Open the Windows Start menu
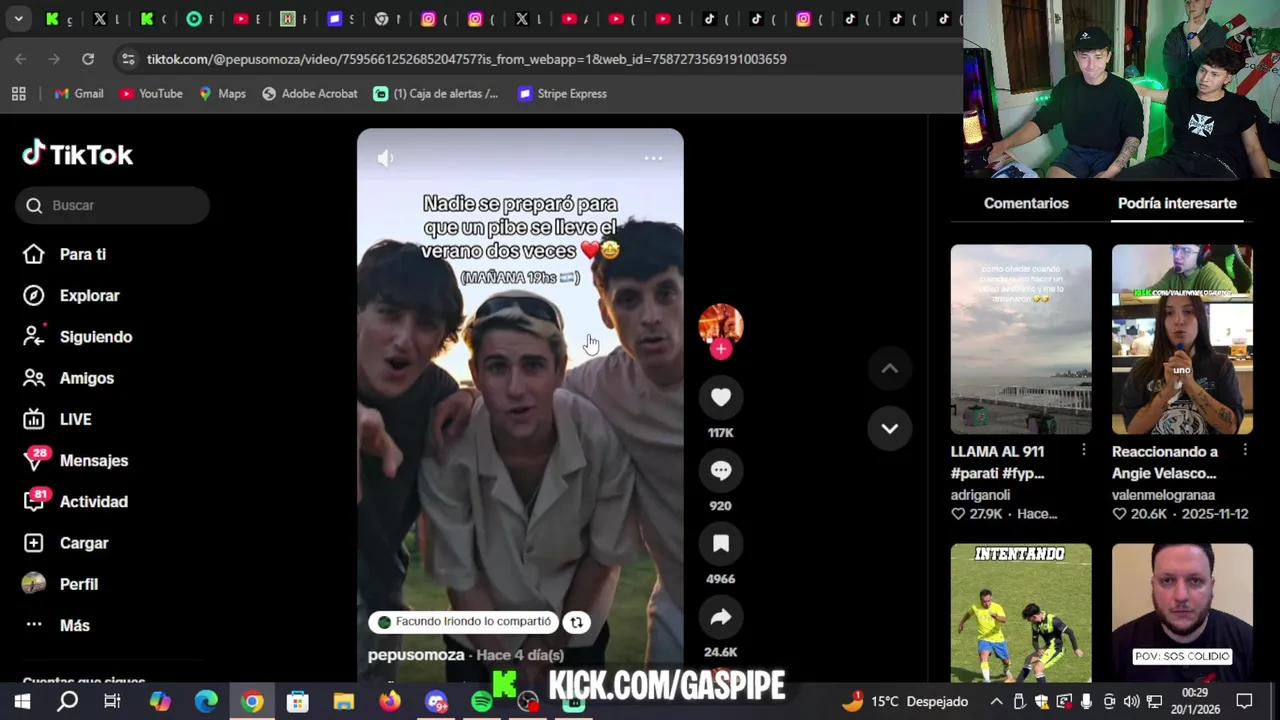 coord(22,701)
